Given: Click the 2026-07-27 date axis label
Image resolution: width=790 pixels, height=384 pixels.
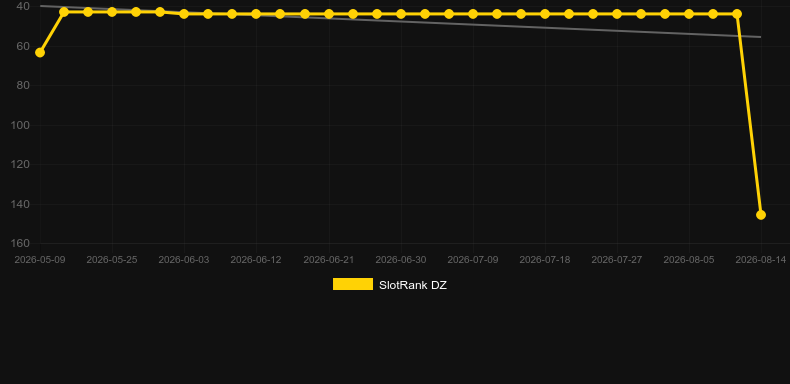Looking at the screenshot, I should pyautogui.click(x=617, y=260).
